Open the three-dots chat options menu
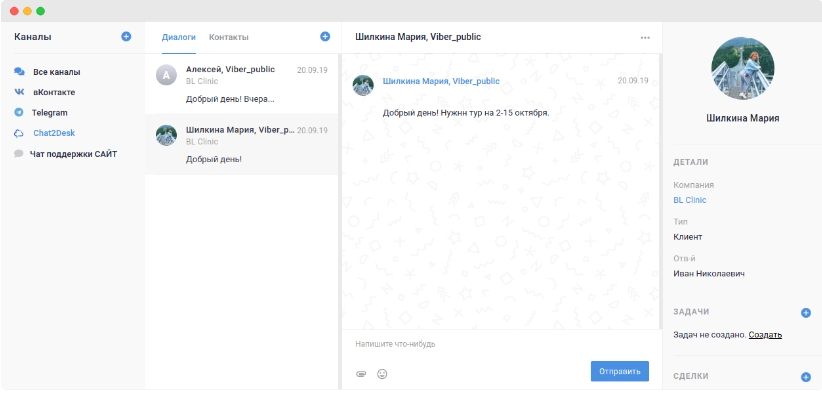Image resolution: width=822 pixels, height=394 pixels. click(645, 38)
